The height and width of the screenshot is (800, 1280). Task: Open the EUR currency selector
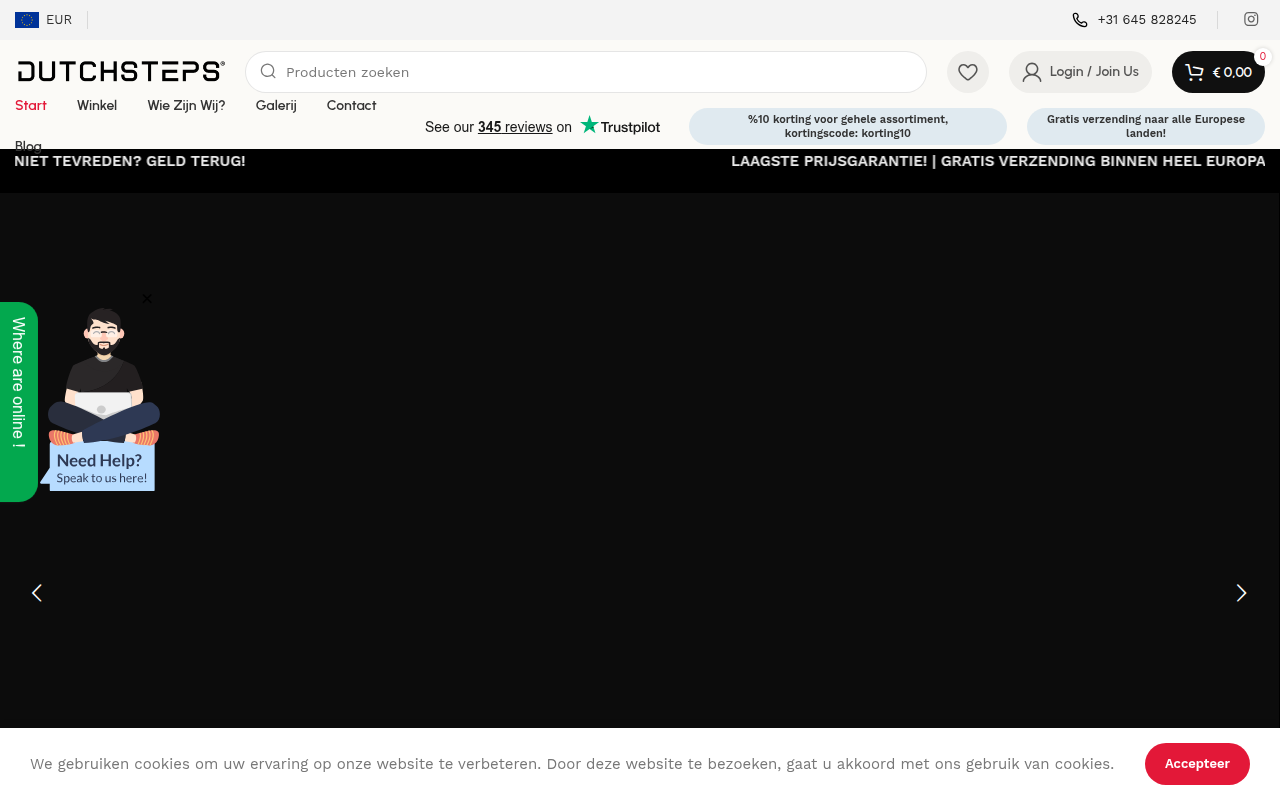[43, 20]
